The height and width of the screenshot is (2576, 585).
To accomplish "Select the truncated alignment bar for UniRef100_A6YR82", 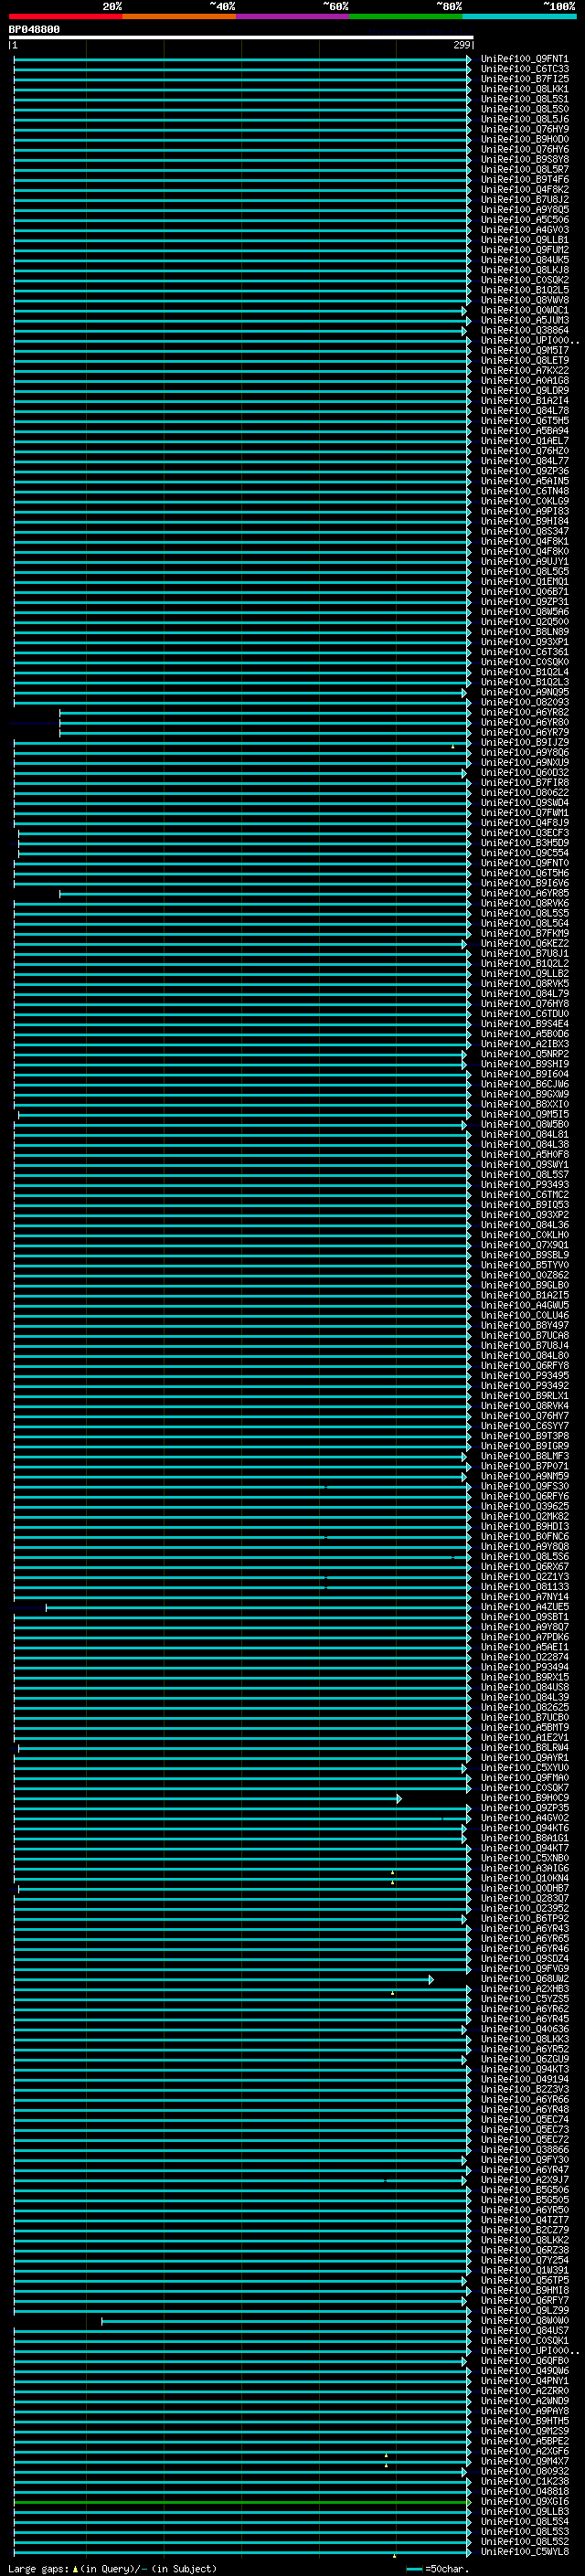I will pyautogui.click(x=265, y=713).
